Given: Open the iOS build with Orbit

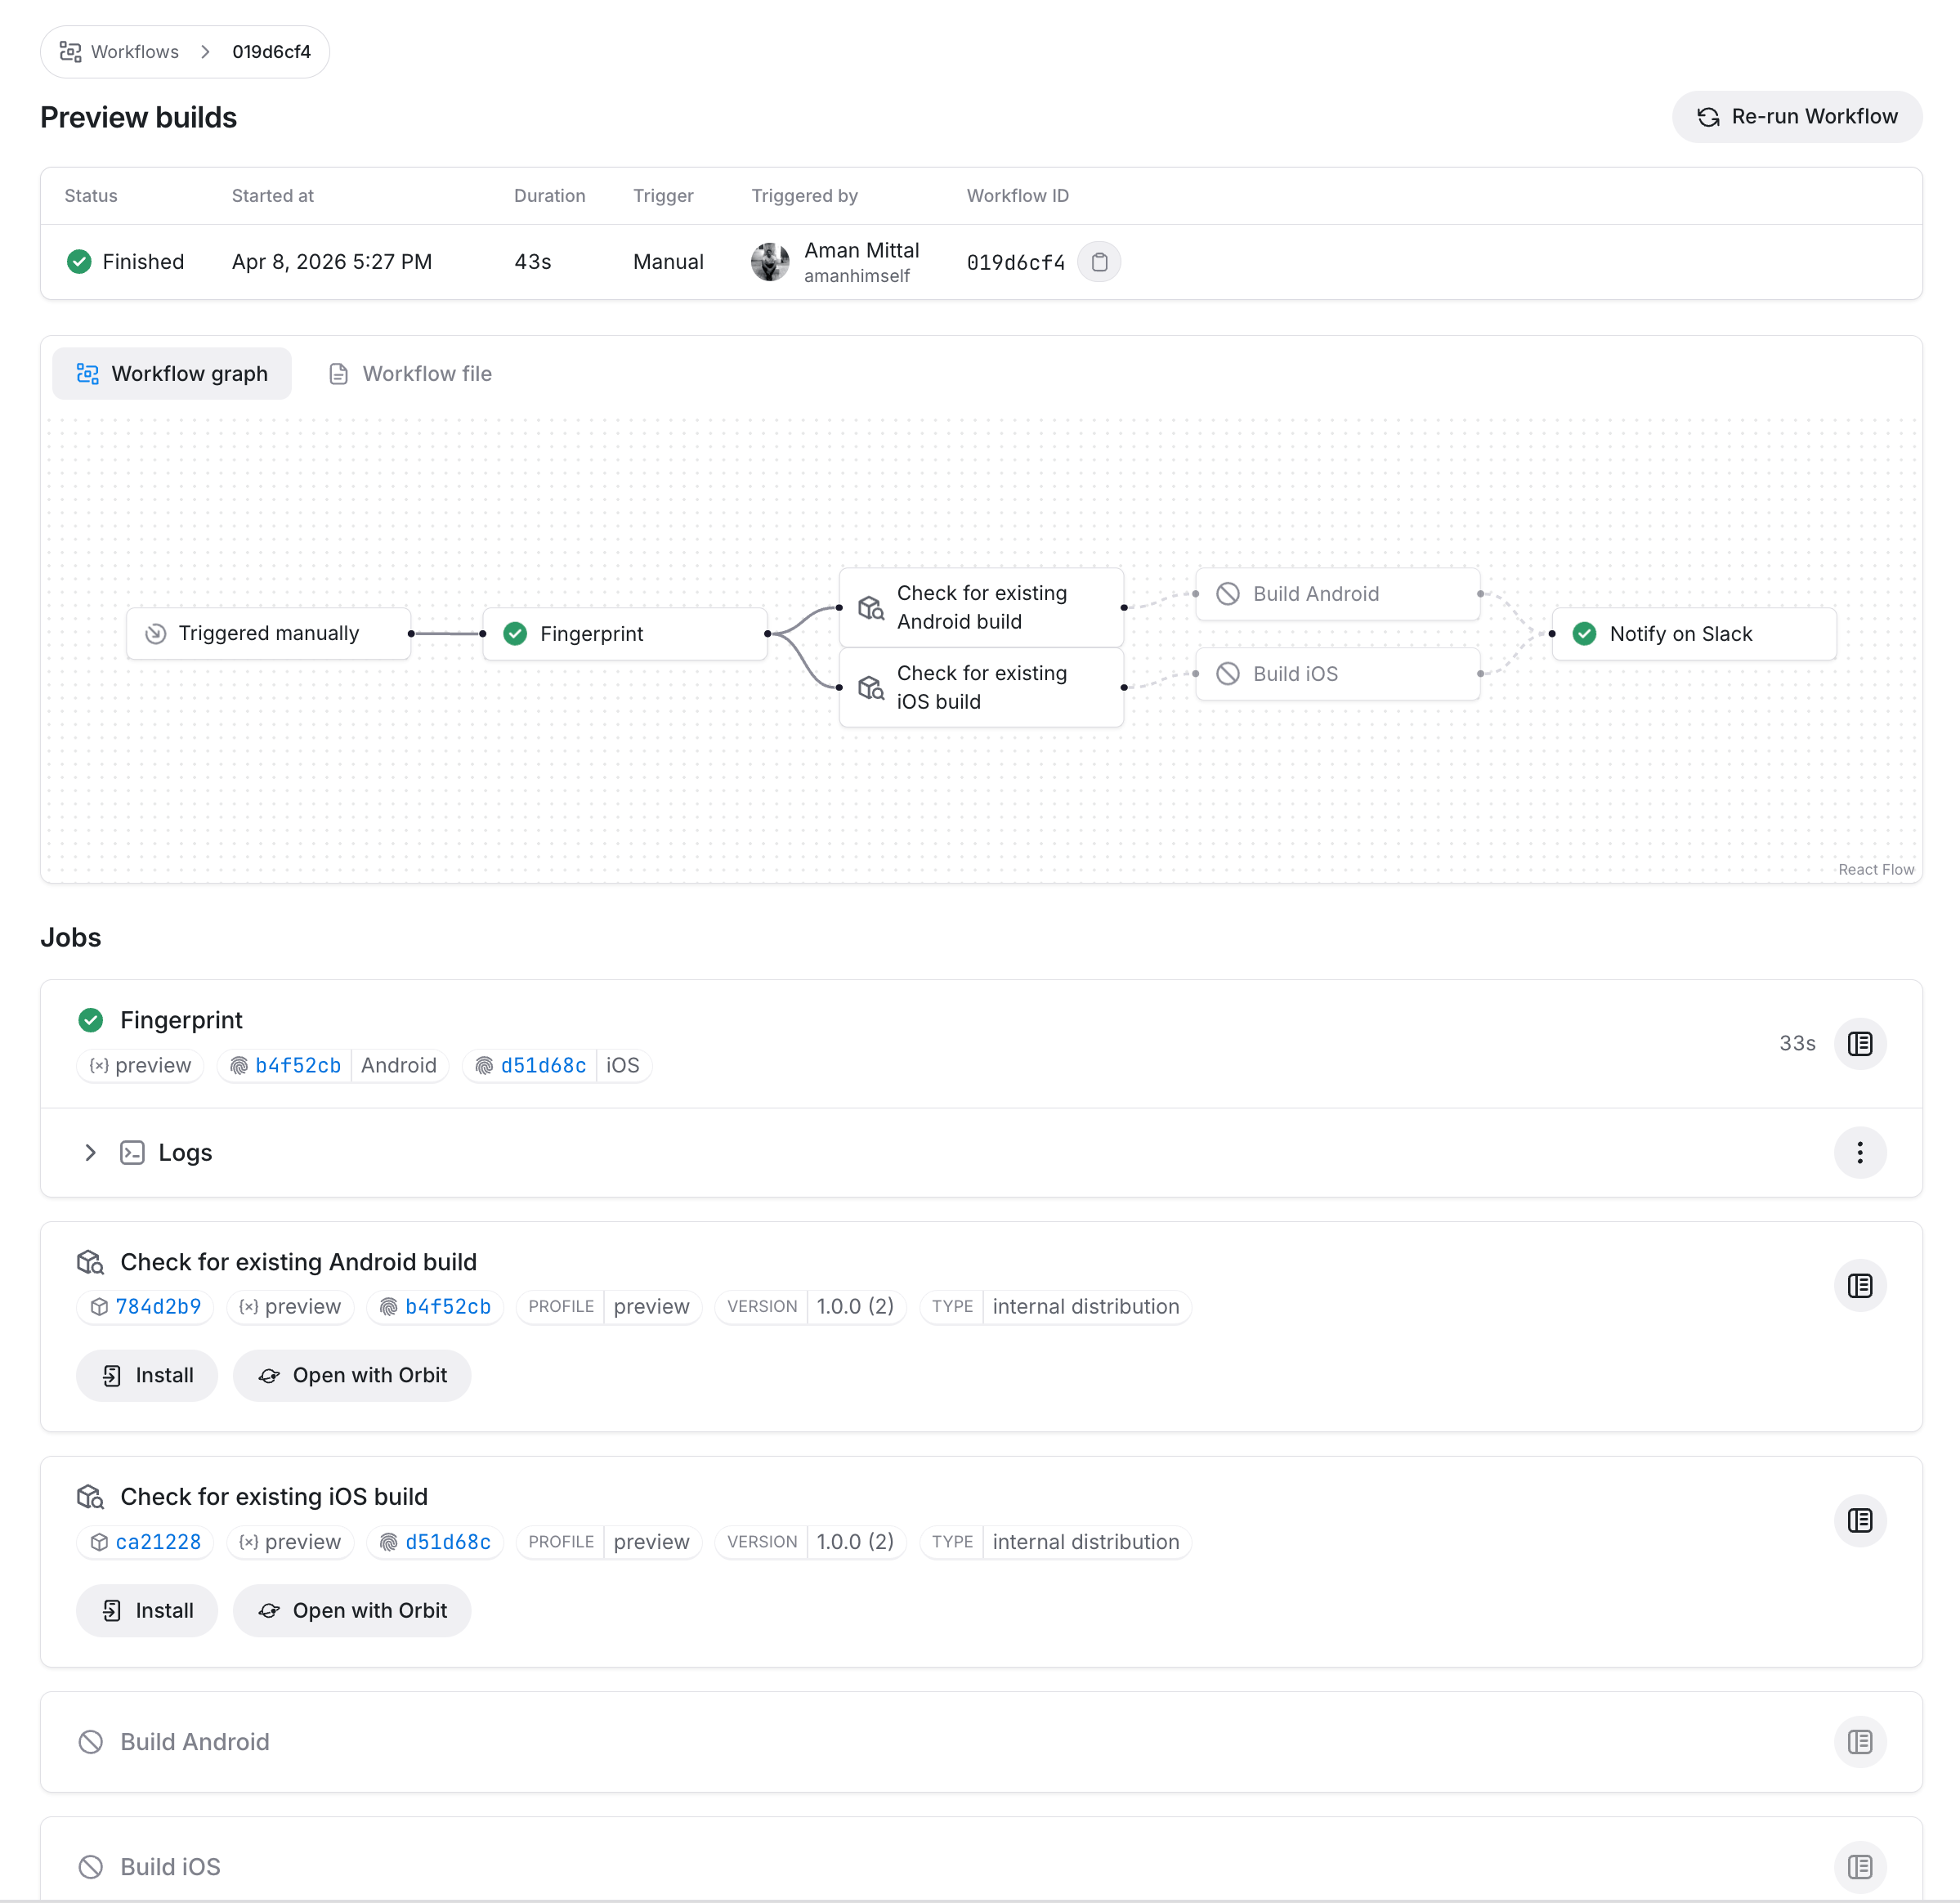Looking at the screenshot, I should pos(352,1611).
